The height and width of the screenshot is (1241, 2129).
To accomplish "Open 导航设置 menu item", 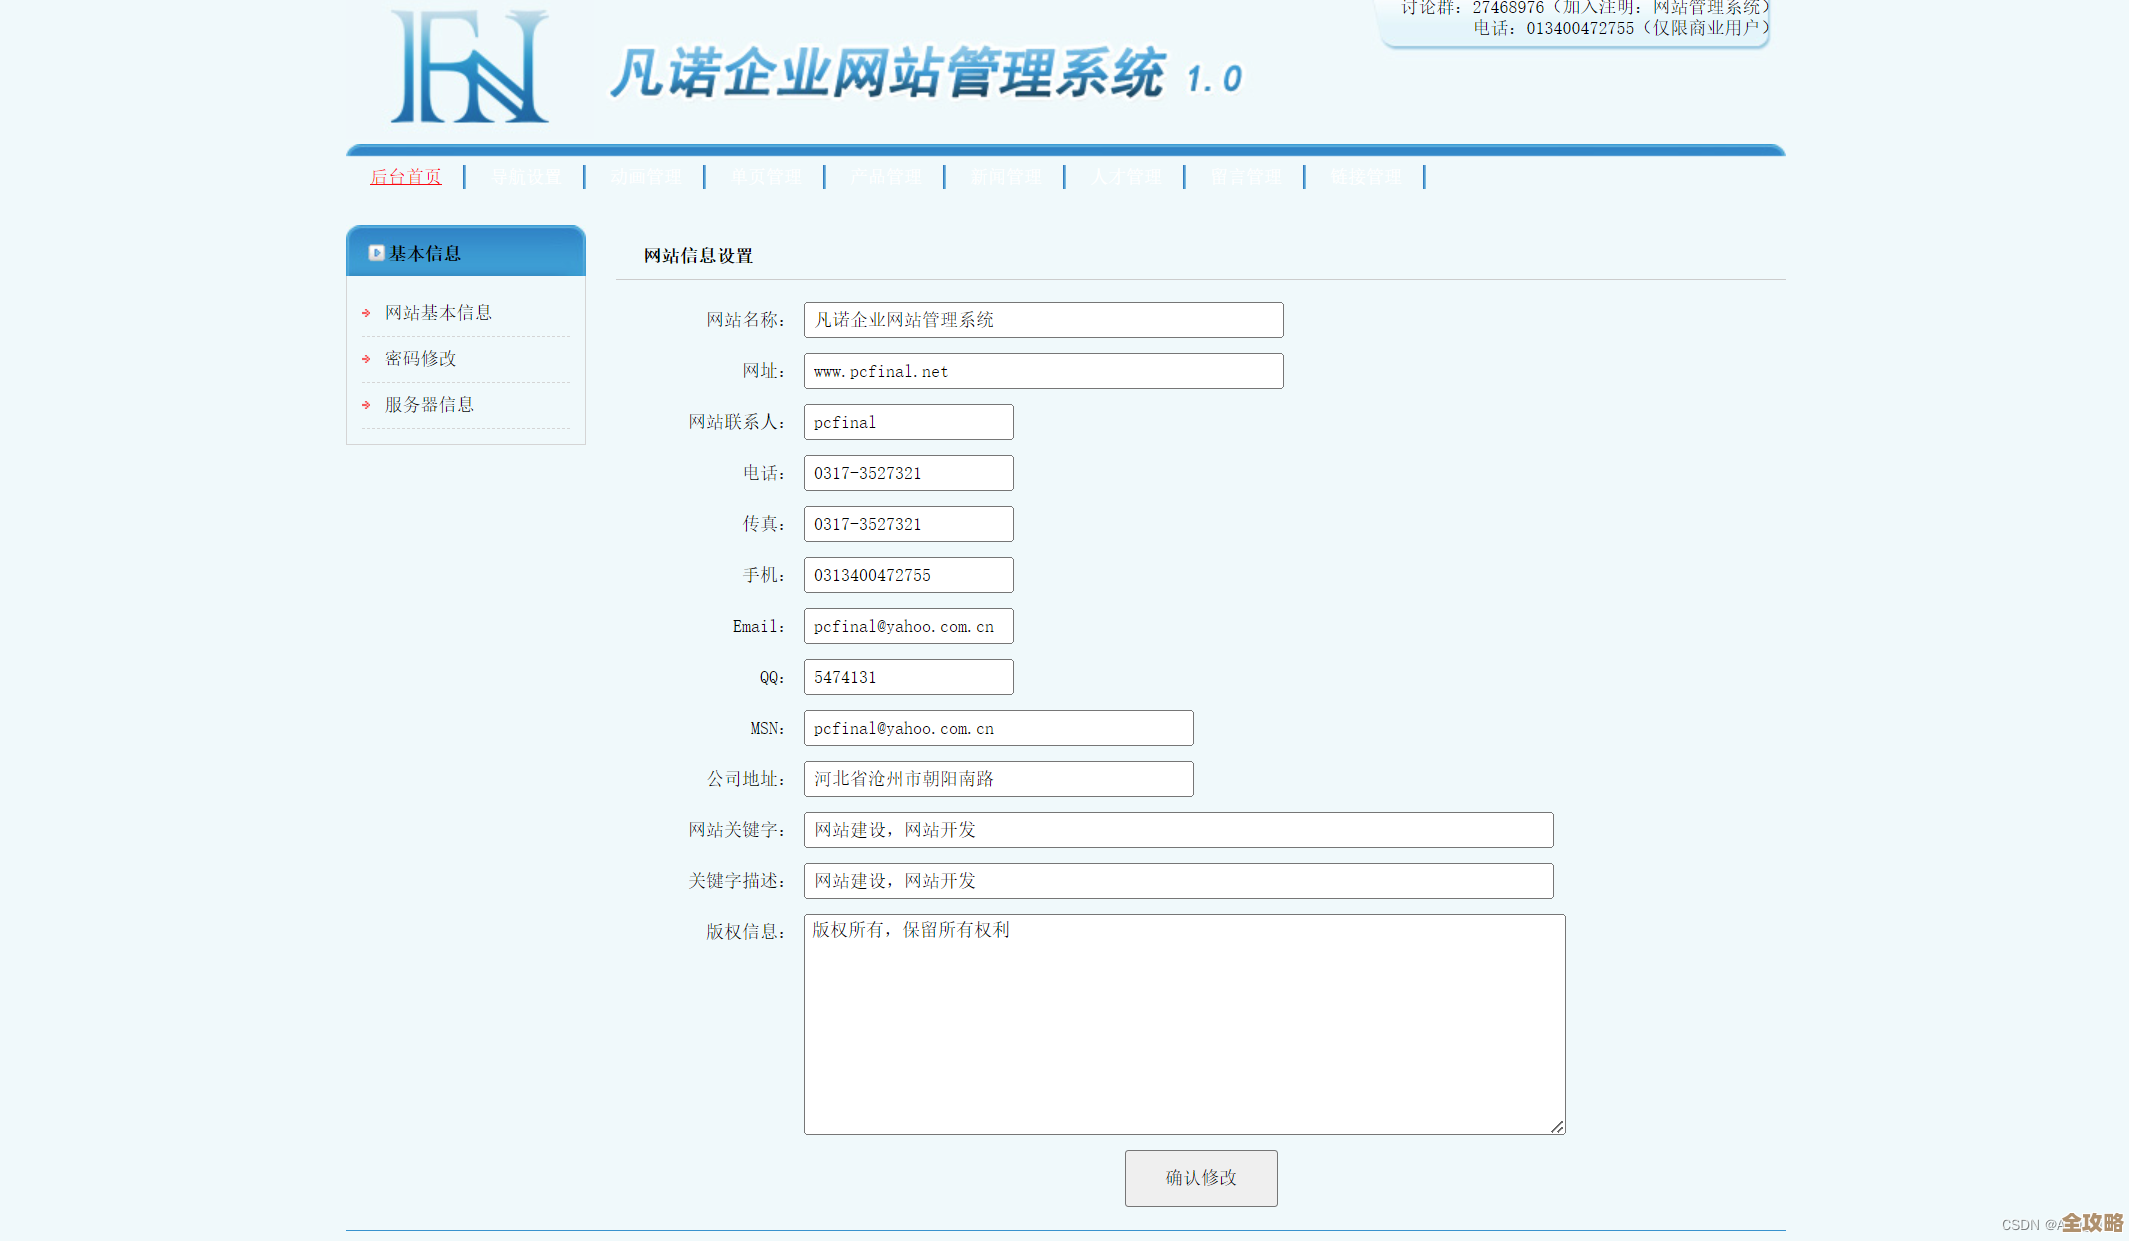I will pyautogui.click(x=525, y=177).
